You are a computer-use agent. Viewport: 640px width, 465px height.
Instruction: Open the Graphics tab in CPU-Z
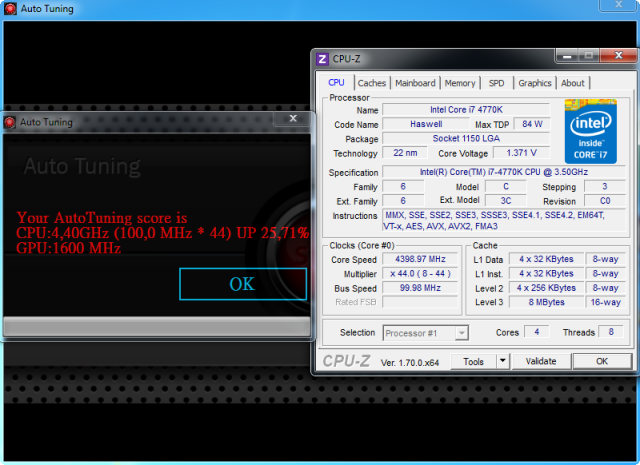(535, 83)
